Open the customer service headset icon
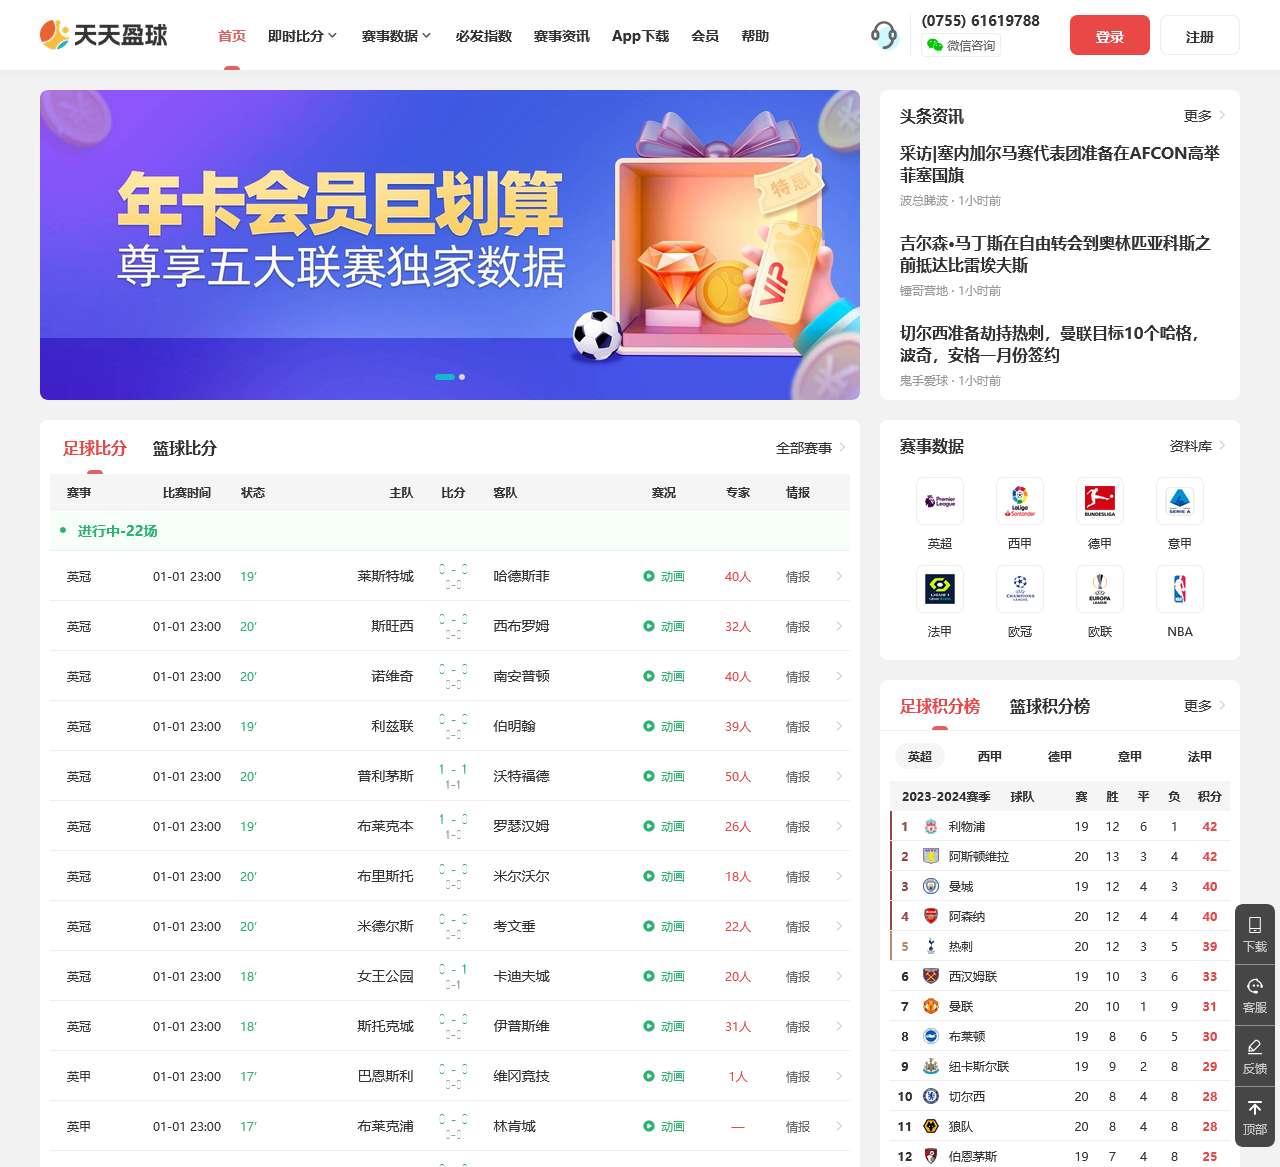Screen dimensions: 1280x1167 coord(884,35)
